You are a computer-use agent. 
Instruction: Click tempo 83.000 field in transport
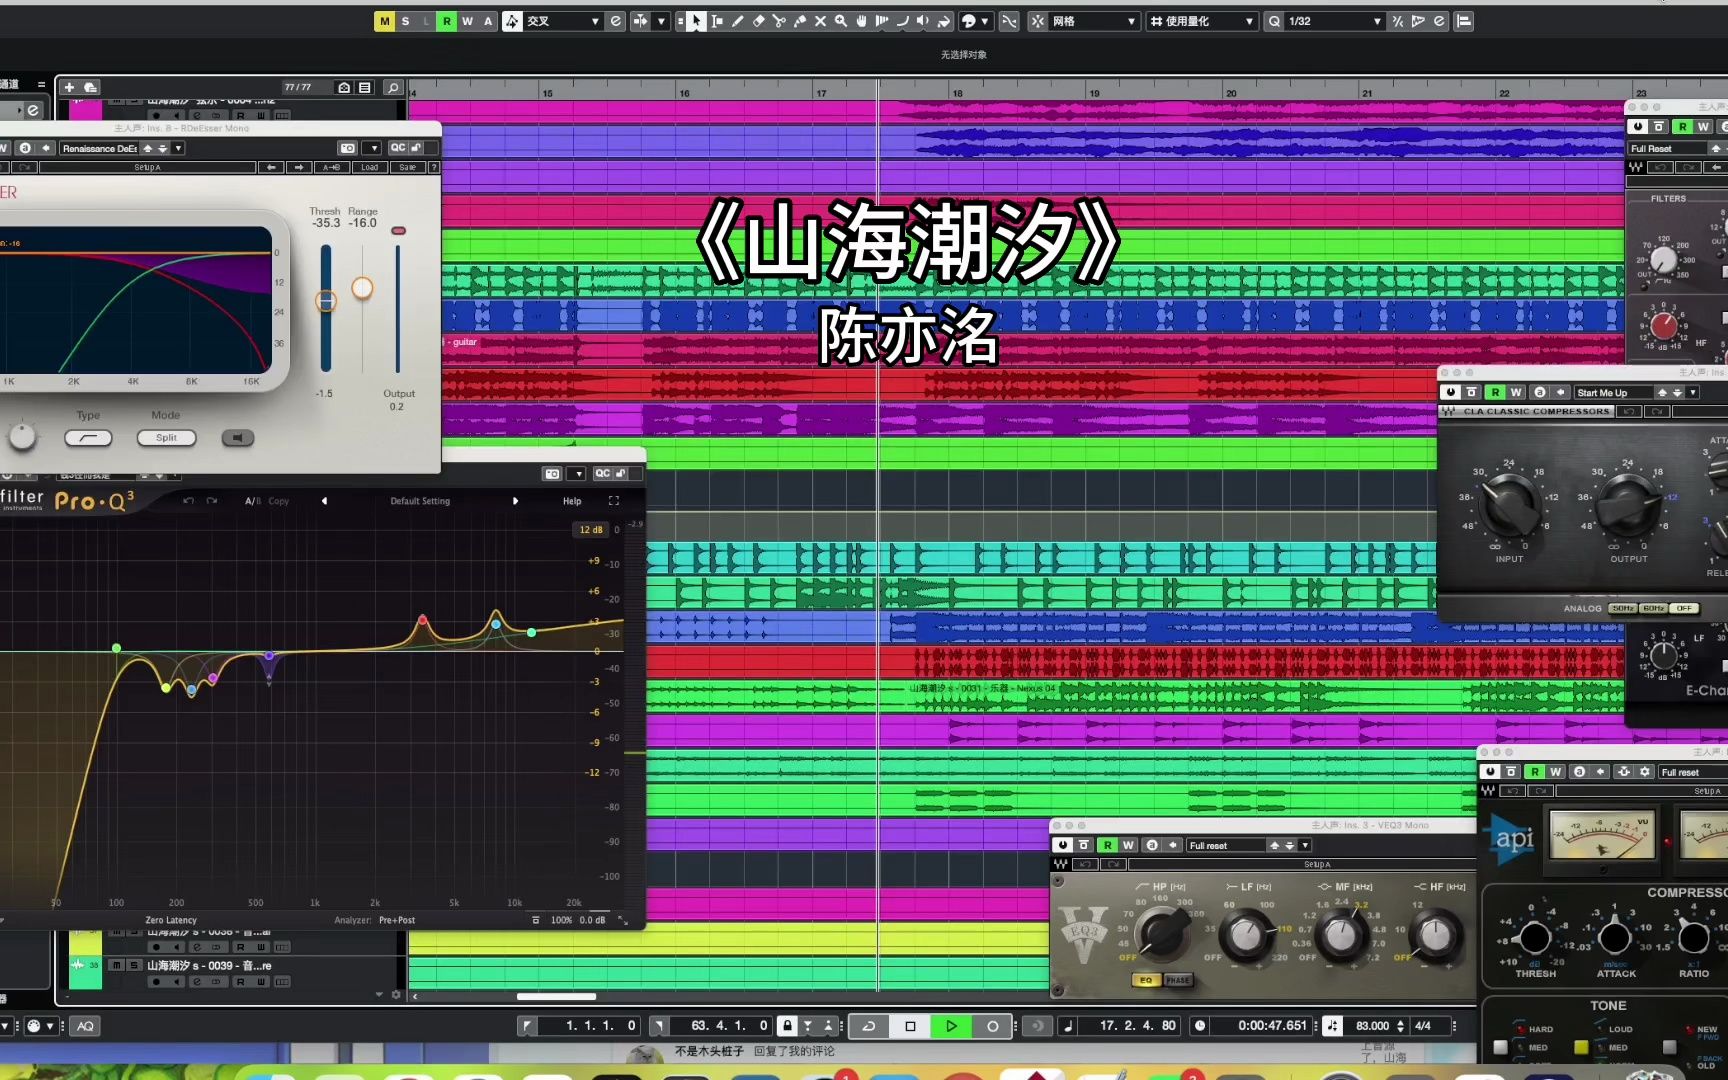1372,1026
